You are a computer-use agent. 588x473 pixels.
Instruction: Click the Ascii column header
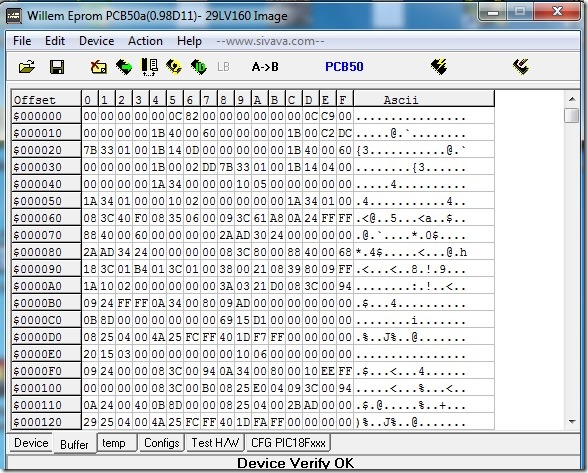tap(423, 99)
